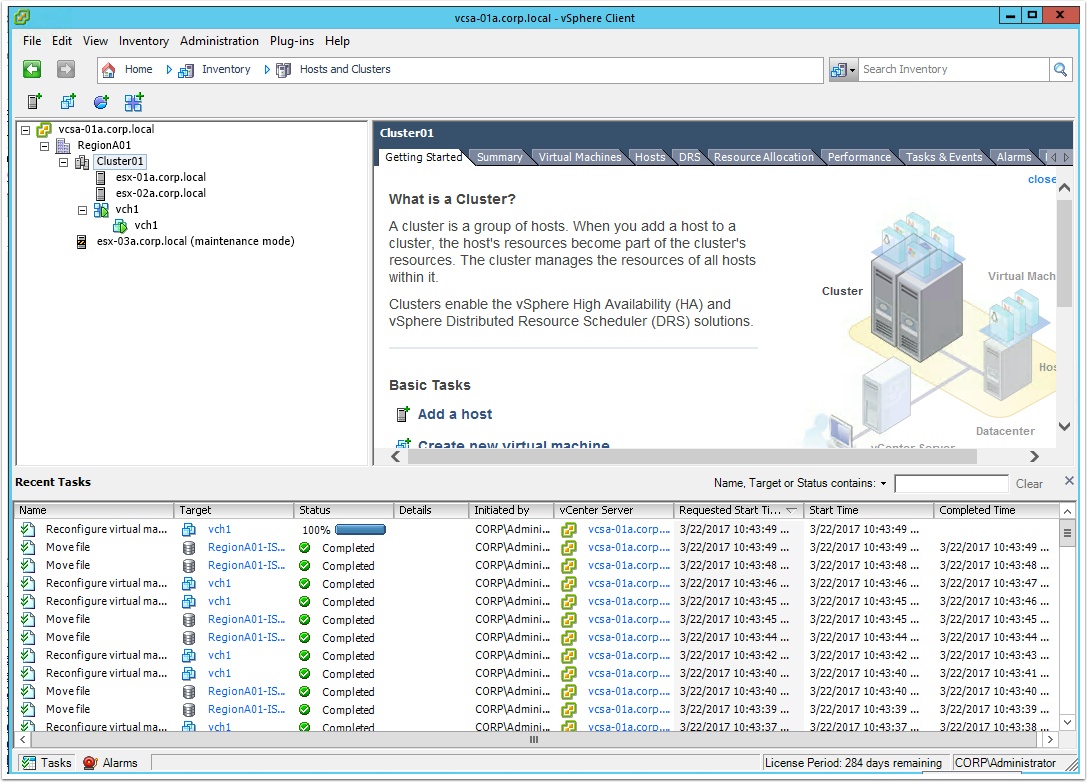Screen dimensions: 1087x782
Task: Click the tab scroll right arrow
Action: click(x=1066, y=157)
